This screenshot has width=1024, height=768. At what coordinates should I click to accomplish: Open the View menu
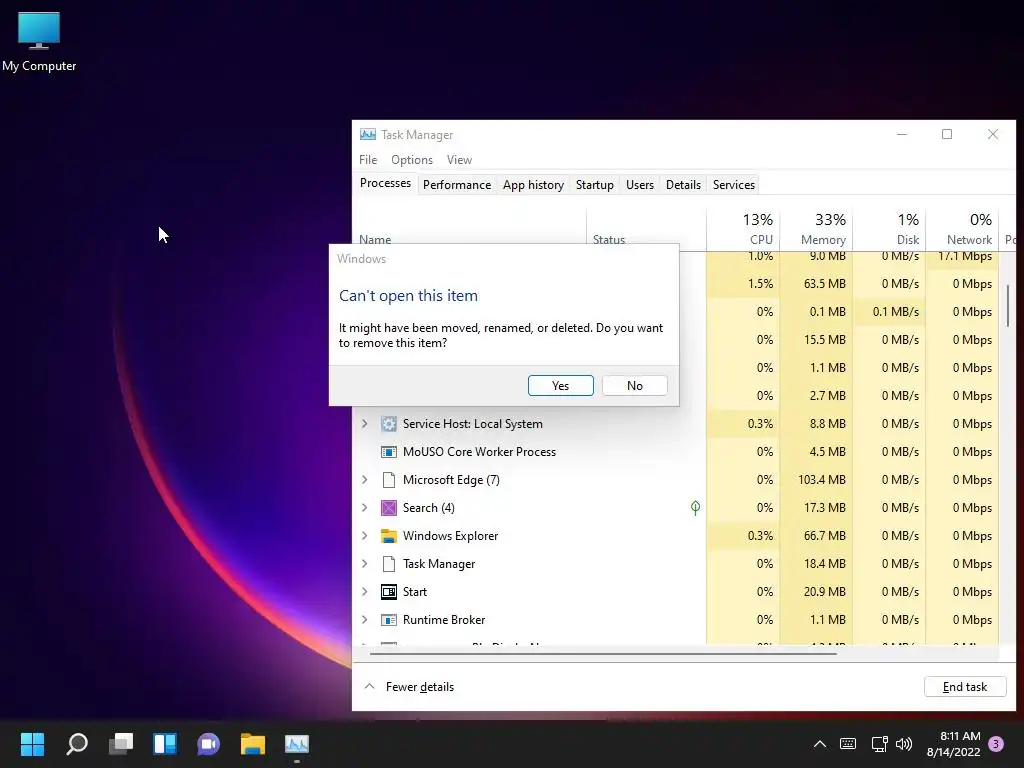[x=459, y=160]
